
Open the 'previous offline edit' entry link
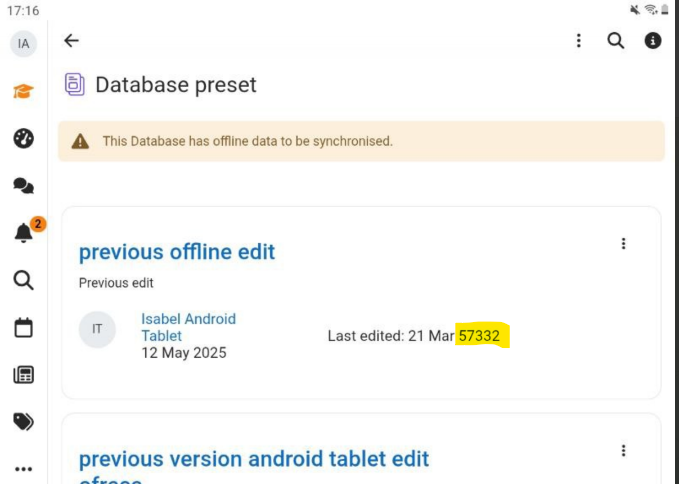tap(177, 252)
